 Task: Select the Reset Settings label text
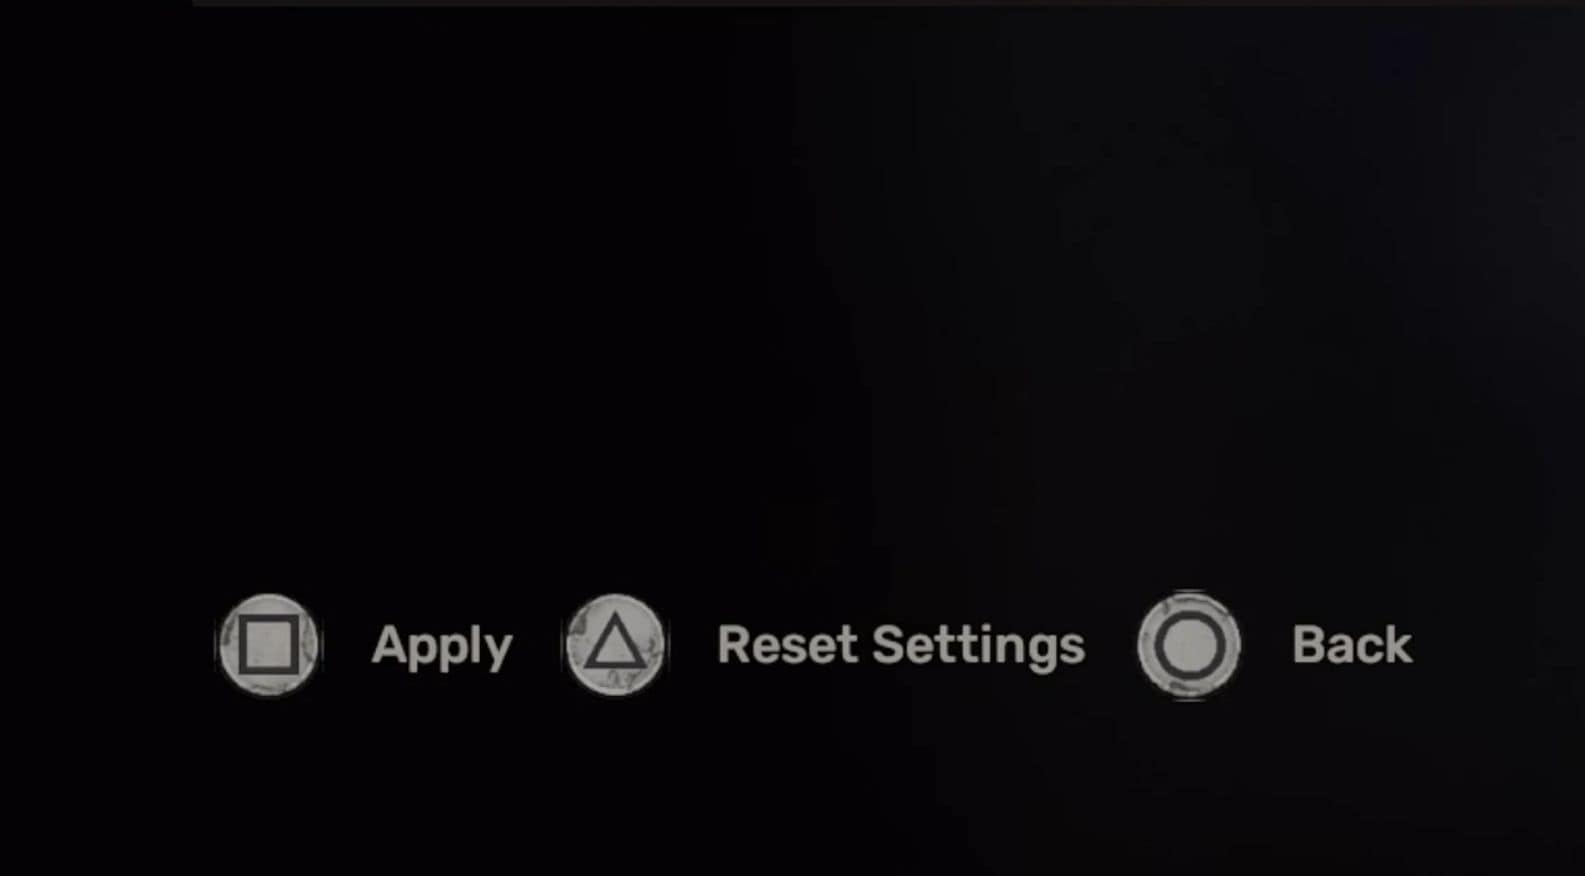point(901,646)
